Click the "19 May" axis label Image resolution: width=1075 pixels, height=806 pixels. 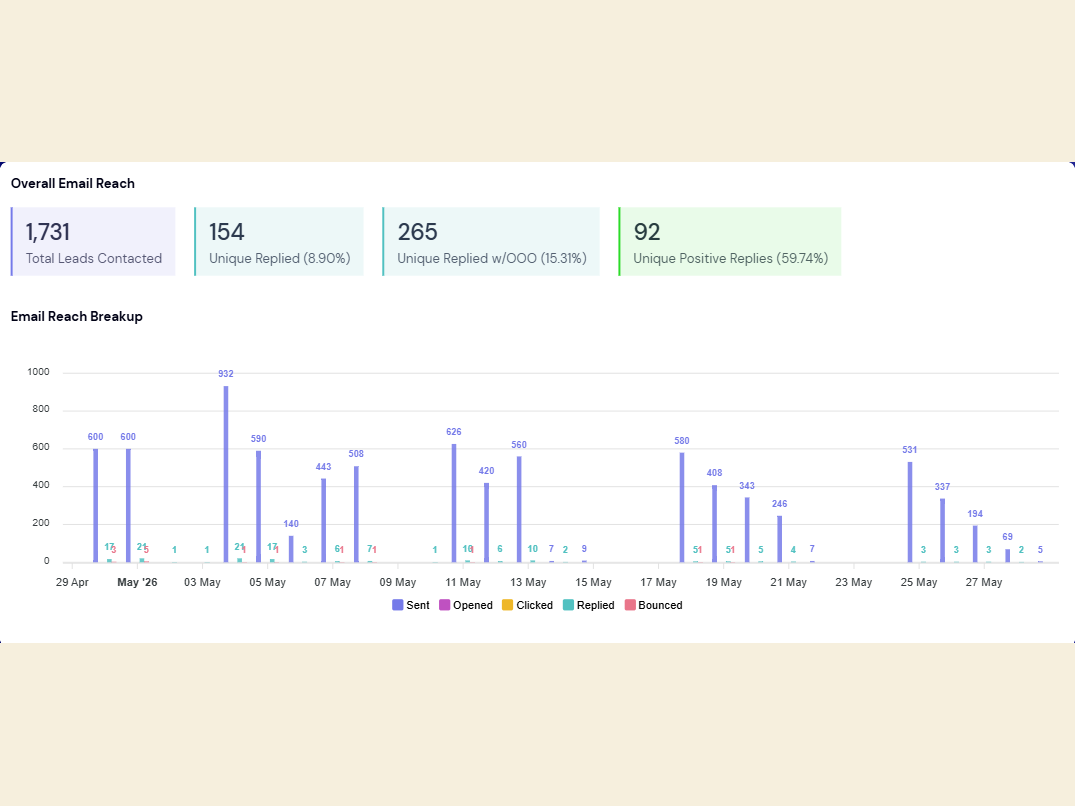click(x=723, y=583)
